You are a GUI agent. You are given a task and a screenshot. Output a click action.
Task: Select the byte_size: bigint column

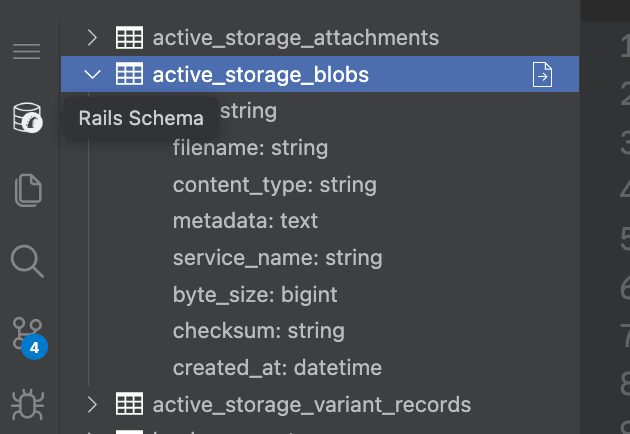[255, 295]
